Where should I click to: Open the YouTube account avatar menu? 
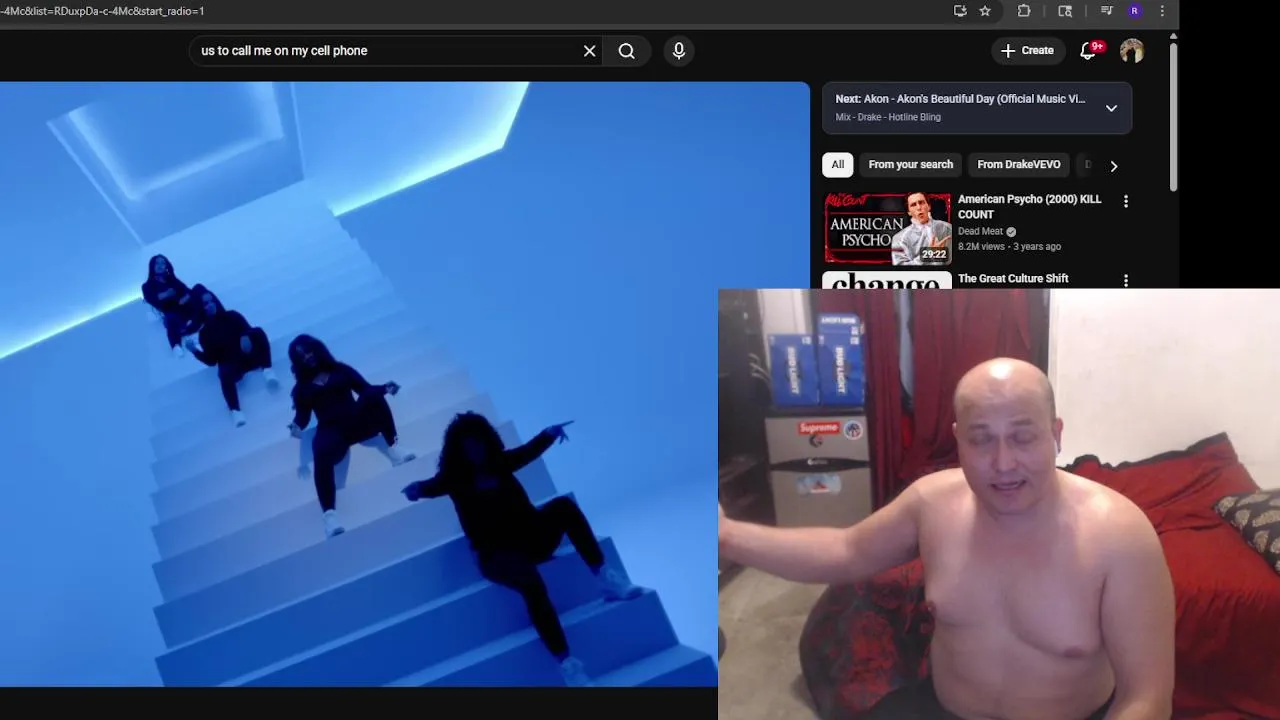[1132, 51]
